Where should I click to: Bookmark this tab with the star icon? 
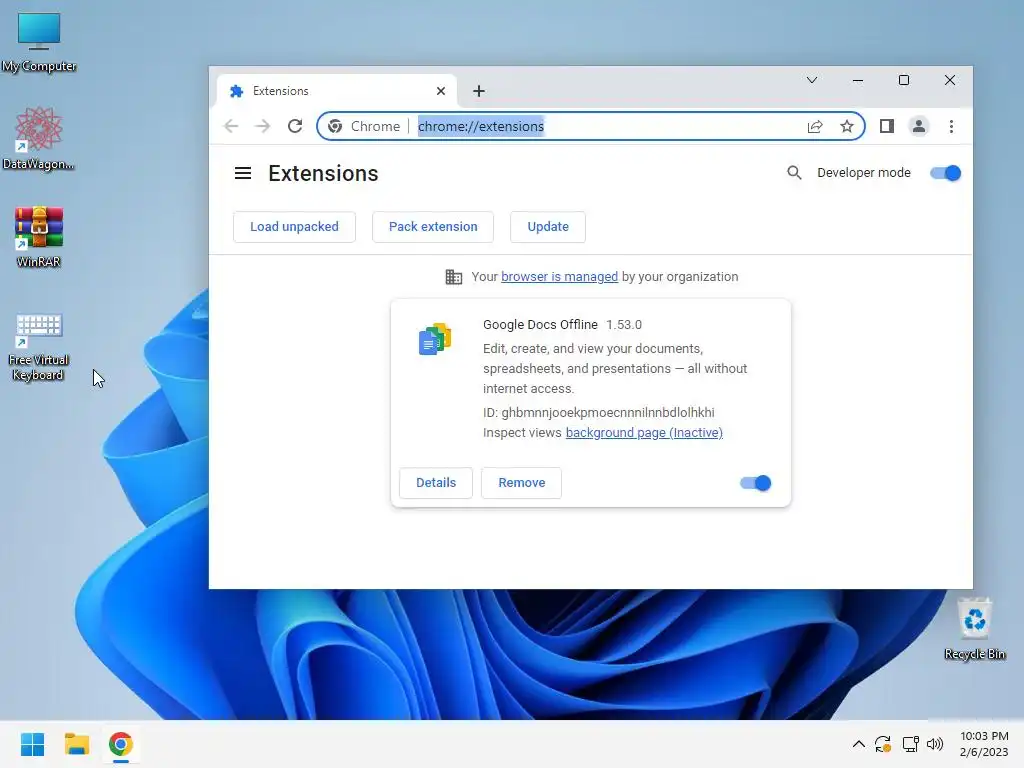(847, 126)
